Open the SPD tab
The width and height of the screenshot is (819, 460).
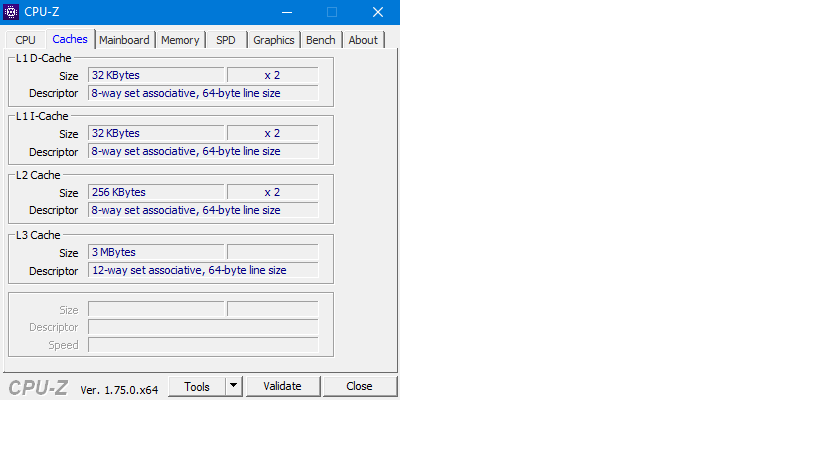[x=226, y=40]
